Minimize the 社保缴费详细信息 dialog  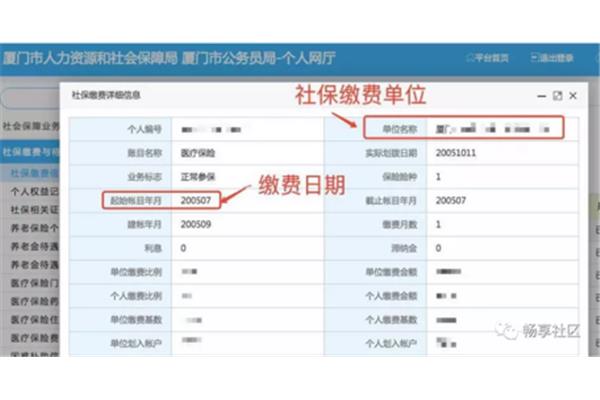[x=541, y=96]
